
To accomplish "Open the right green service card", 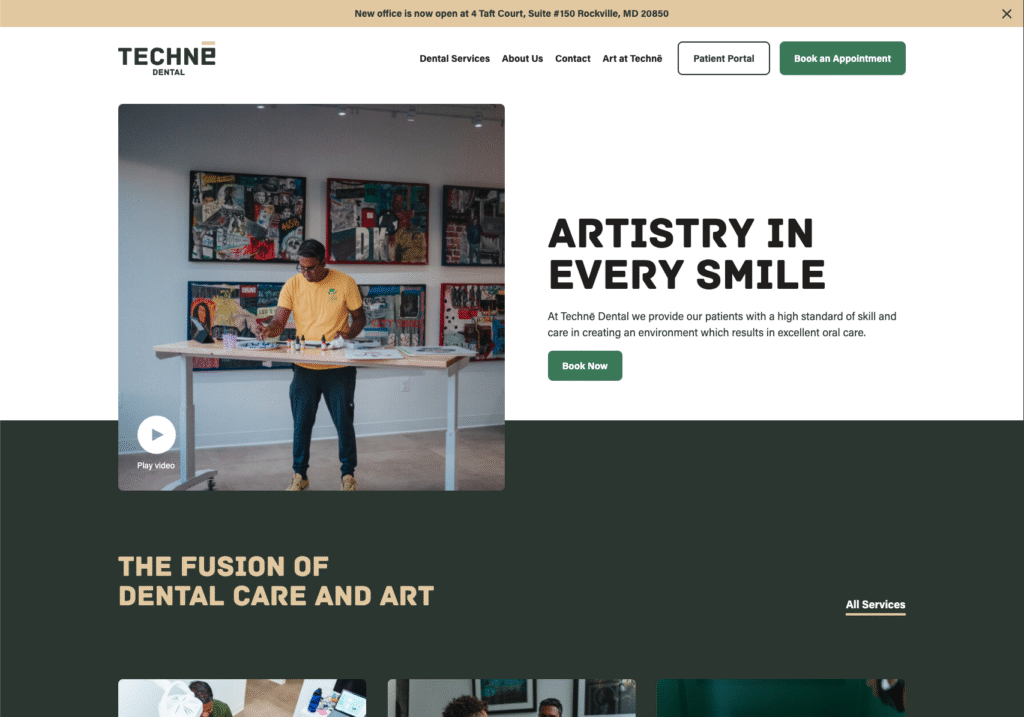I will point(780,698).
